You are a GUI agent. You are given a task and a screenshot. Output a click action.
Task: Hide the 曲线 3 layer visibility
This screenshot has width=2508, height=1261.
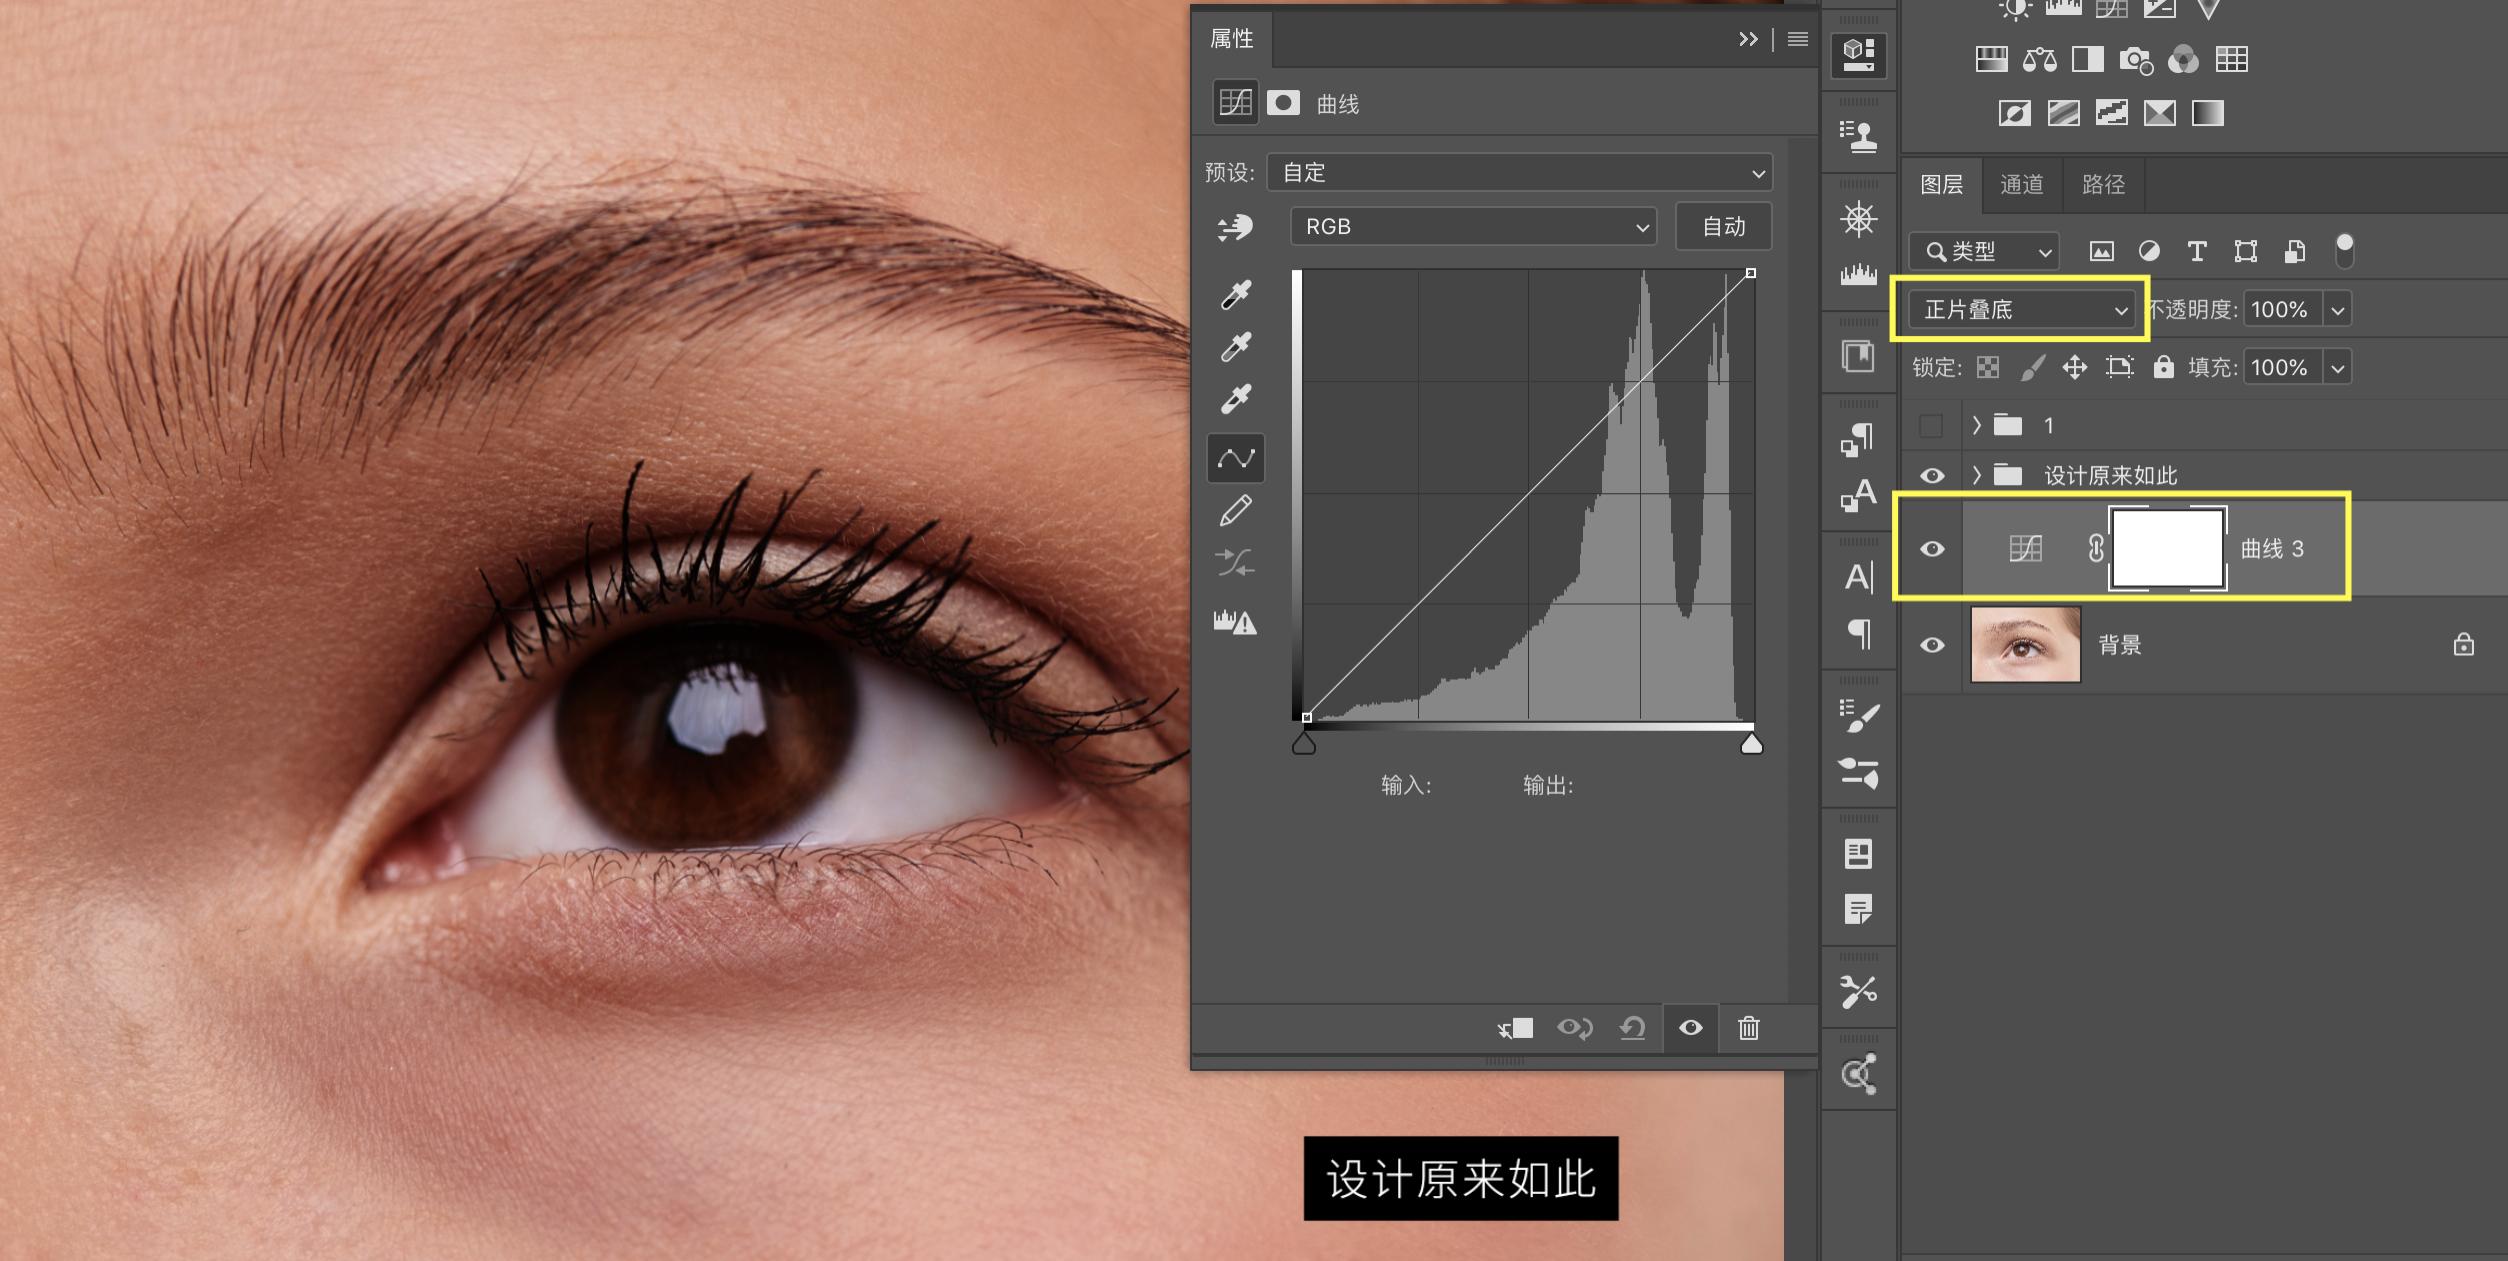pyautogui.click(x=1932, y=549)
